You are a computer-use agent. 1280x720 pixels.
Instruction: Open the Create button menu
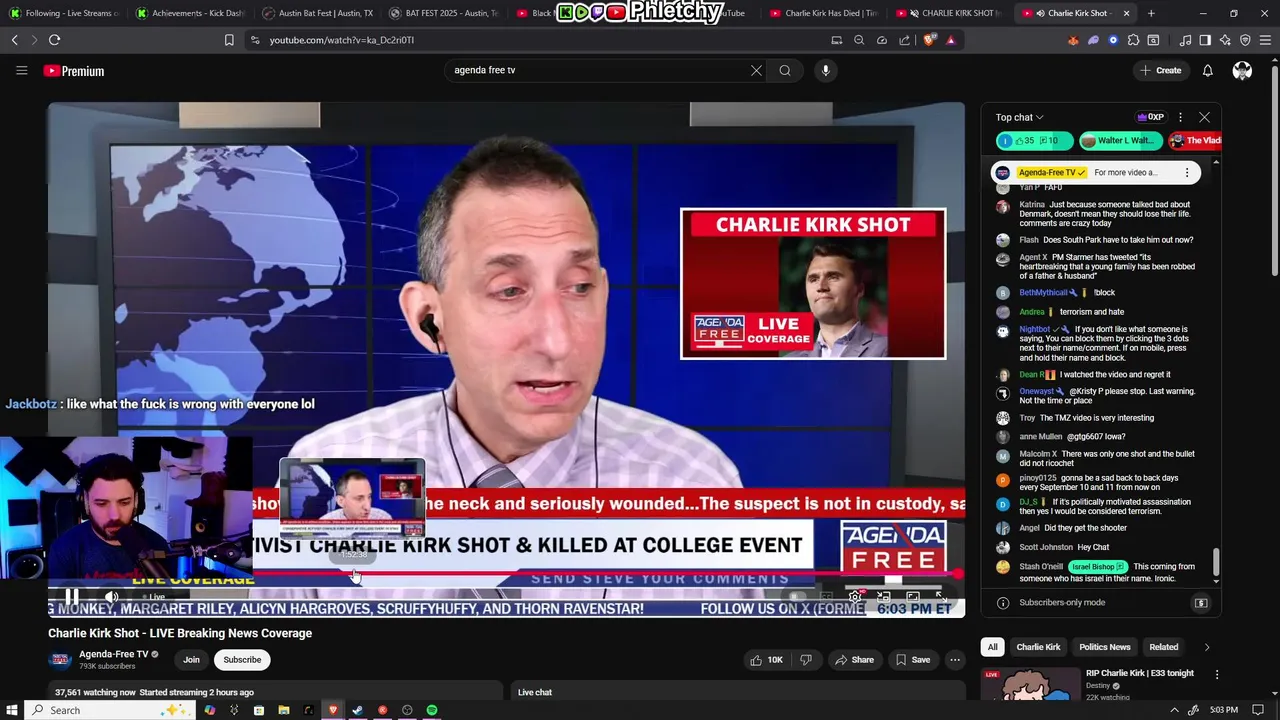click(x=1160, y=70)
